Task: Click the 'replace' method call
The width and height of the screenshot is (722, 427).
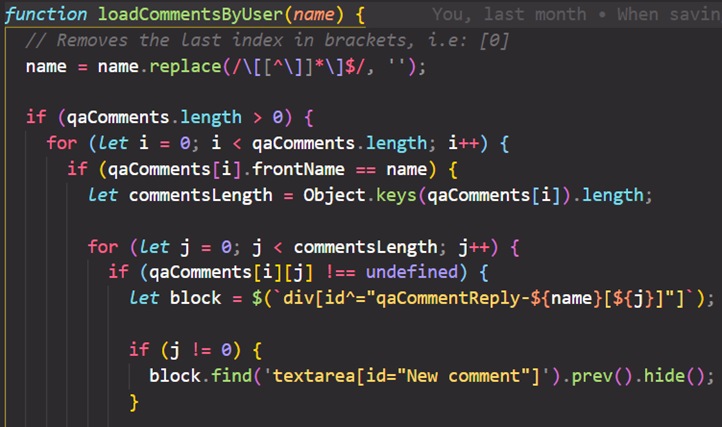Action: 185,67
